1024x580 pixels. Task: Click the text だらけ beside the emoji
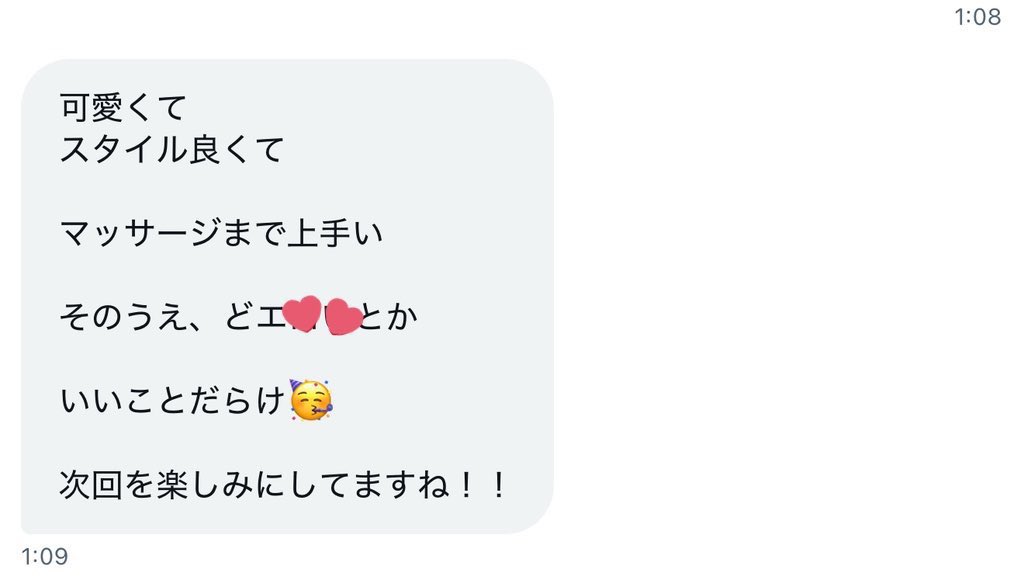click(237, 400)
